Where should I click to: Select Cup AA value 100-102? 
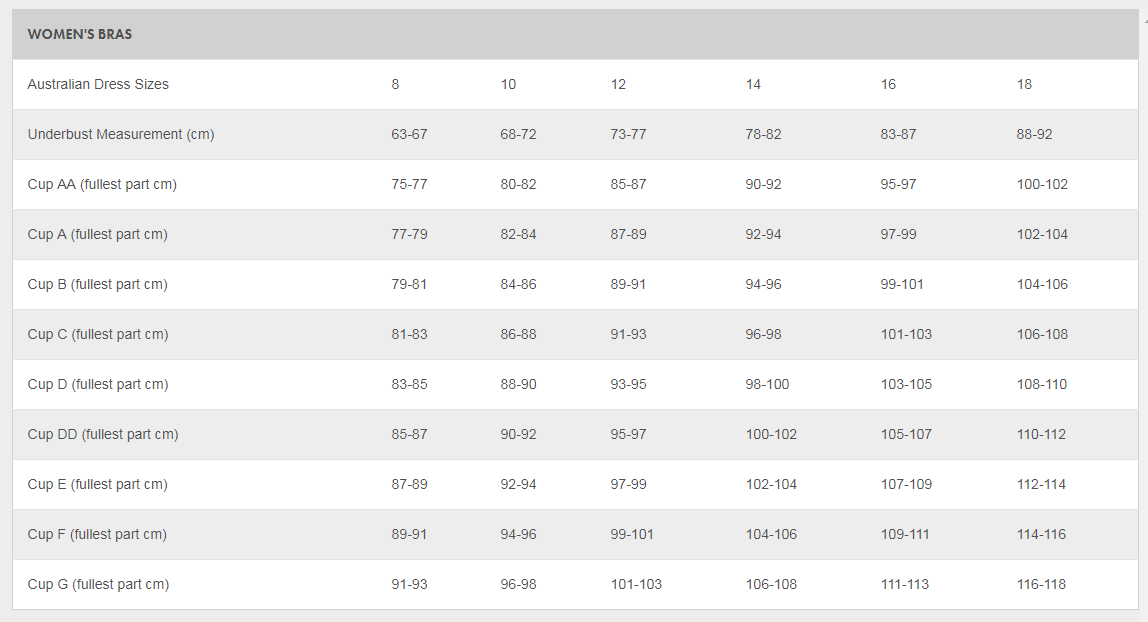point(1042,184)
